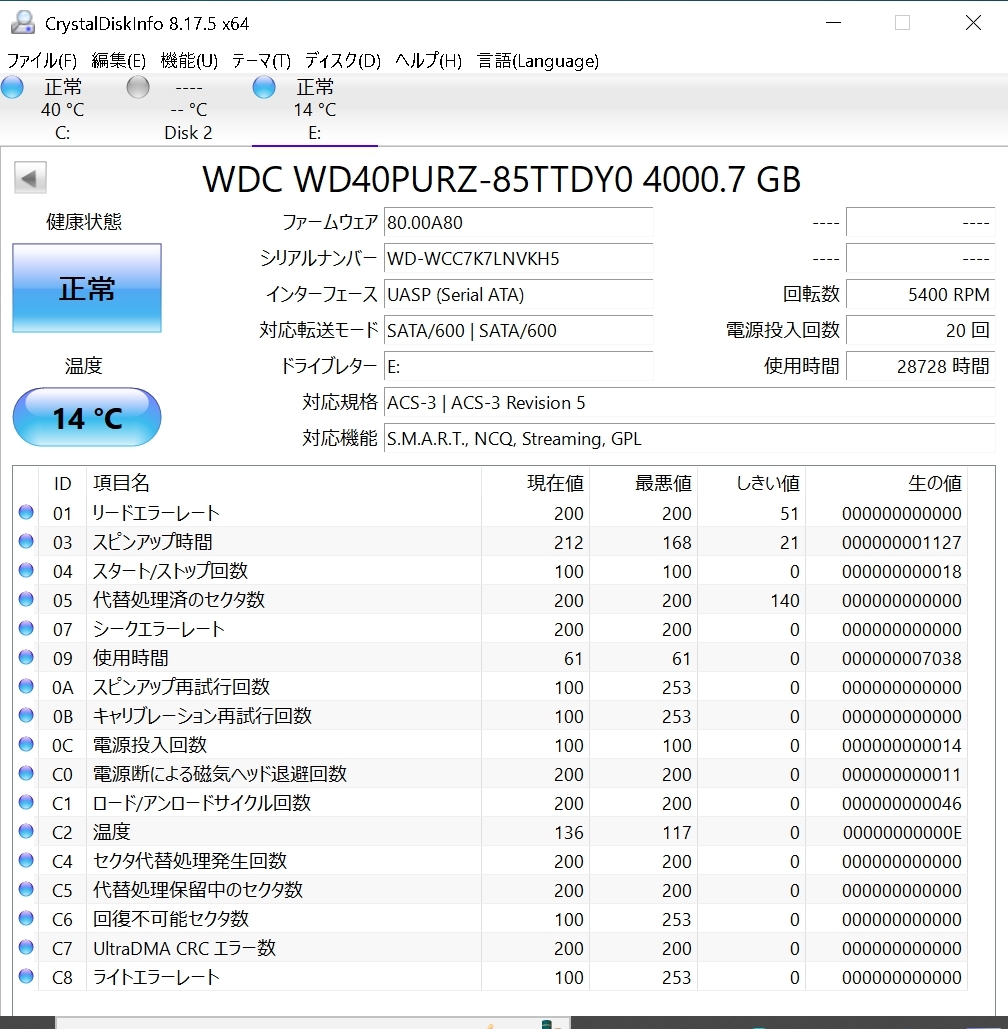
Task: Click the drive letter field E:
Action: pos(518,366)
